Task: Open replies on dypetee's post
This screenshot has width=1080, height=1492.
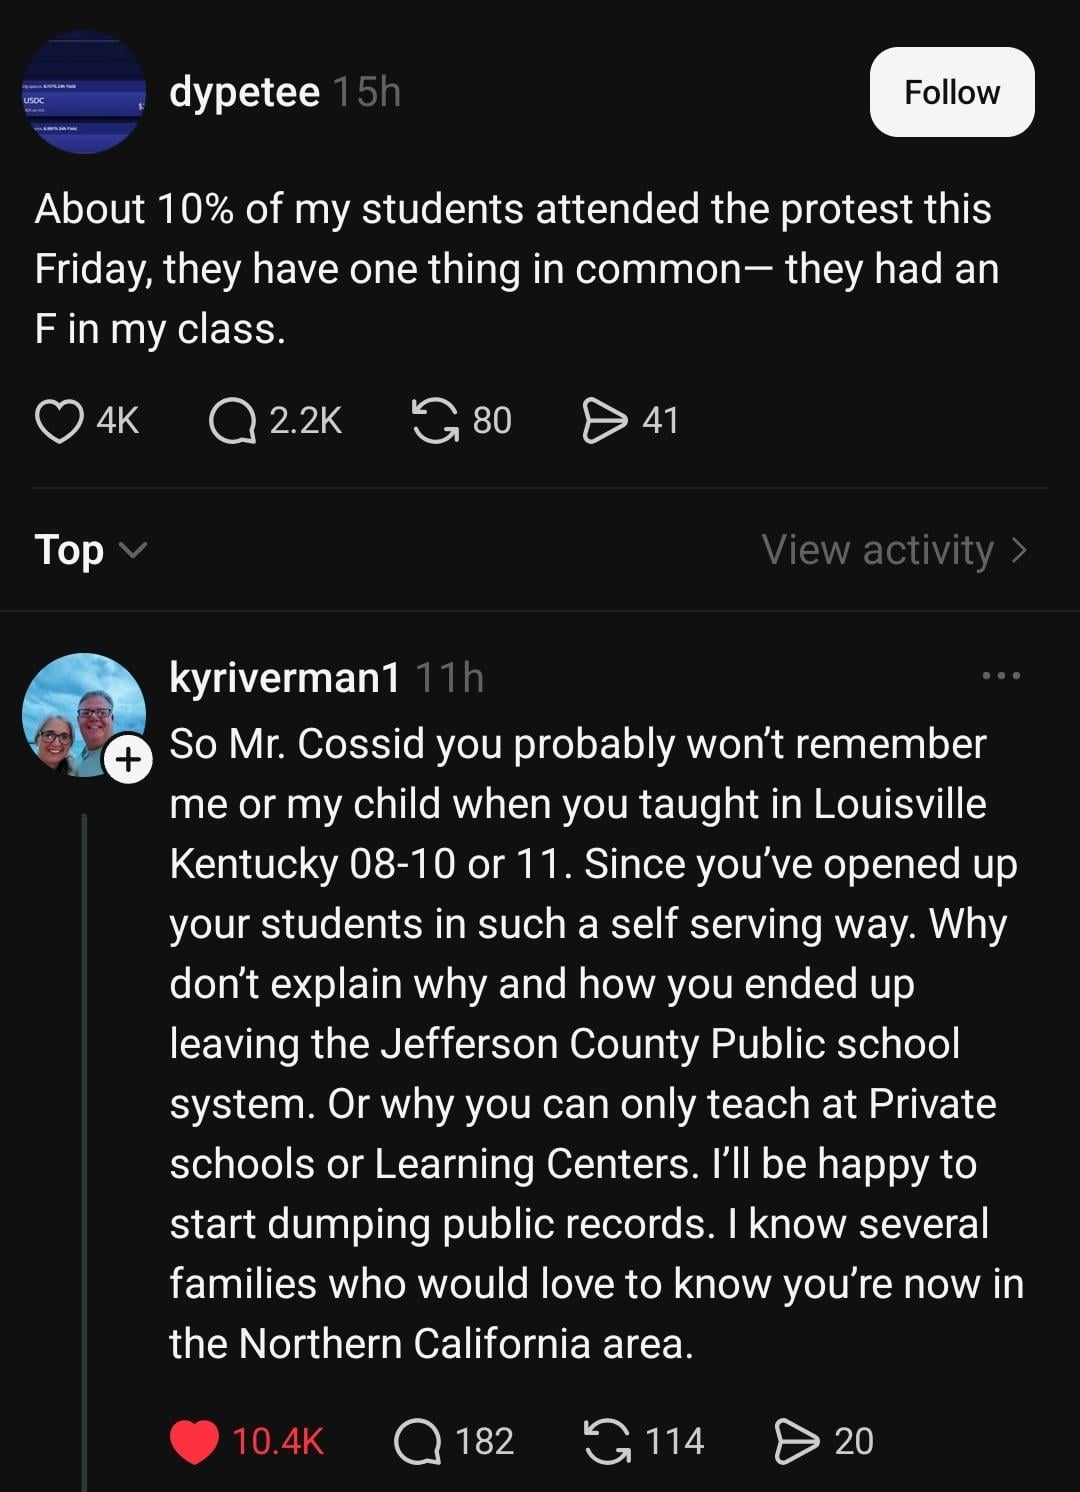Action: pyautogui.click(x=232, y=421)
